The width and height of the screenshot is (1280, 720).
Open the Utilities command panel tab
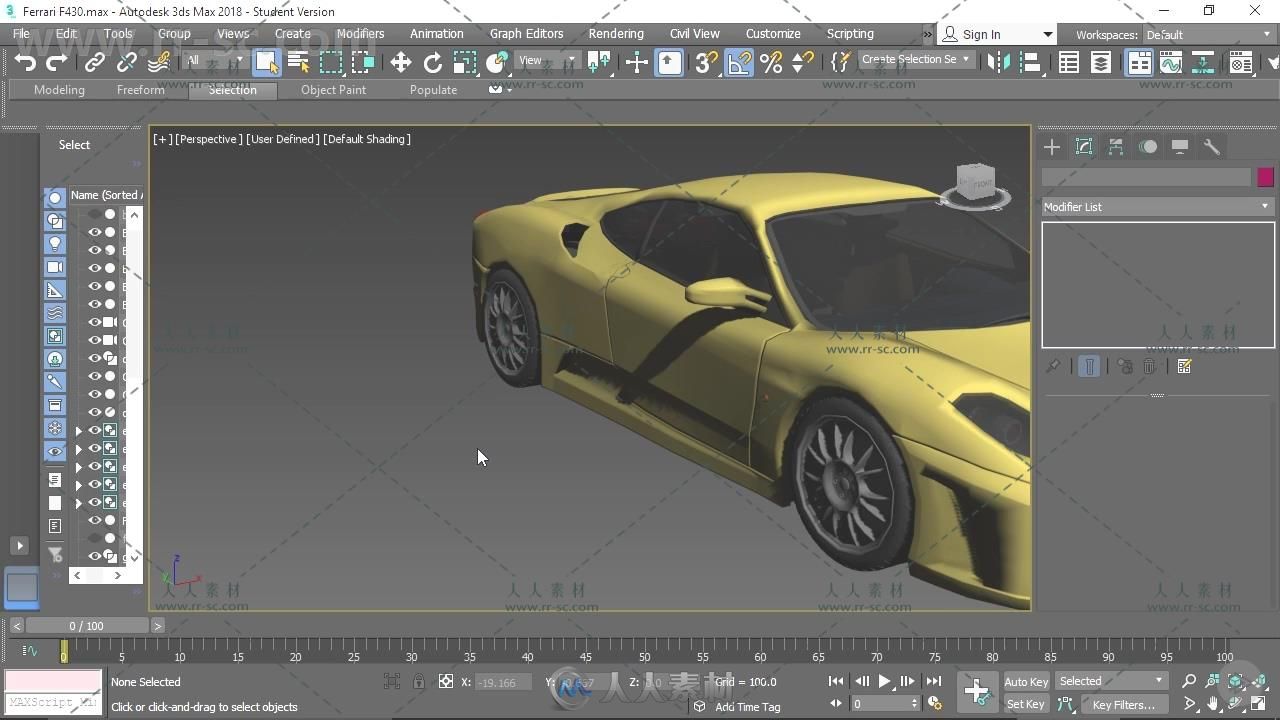(x=1212, y=147)
